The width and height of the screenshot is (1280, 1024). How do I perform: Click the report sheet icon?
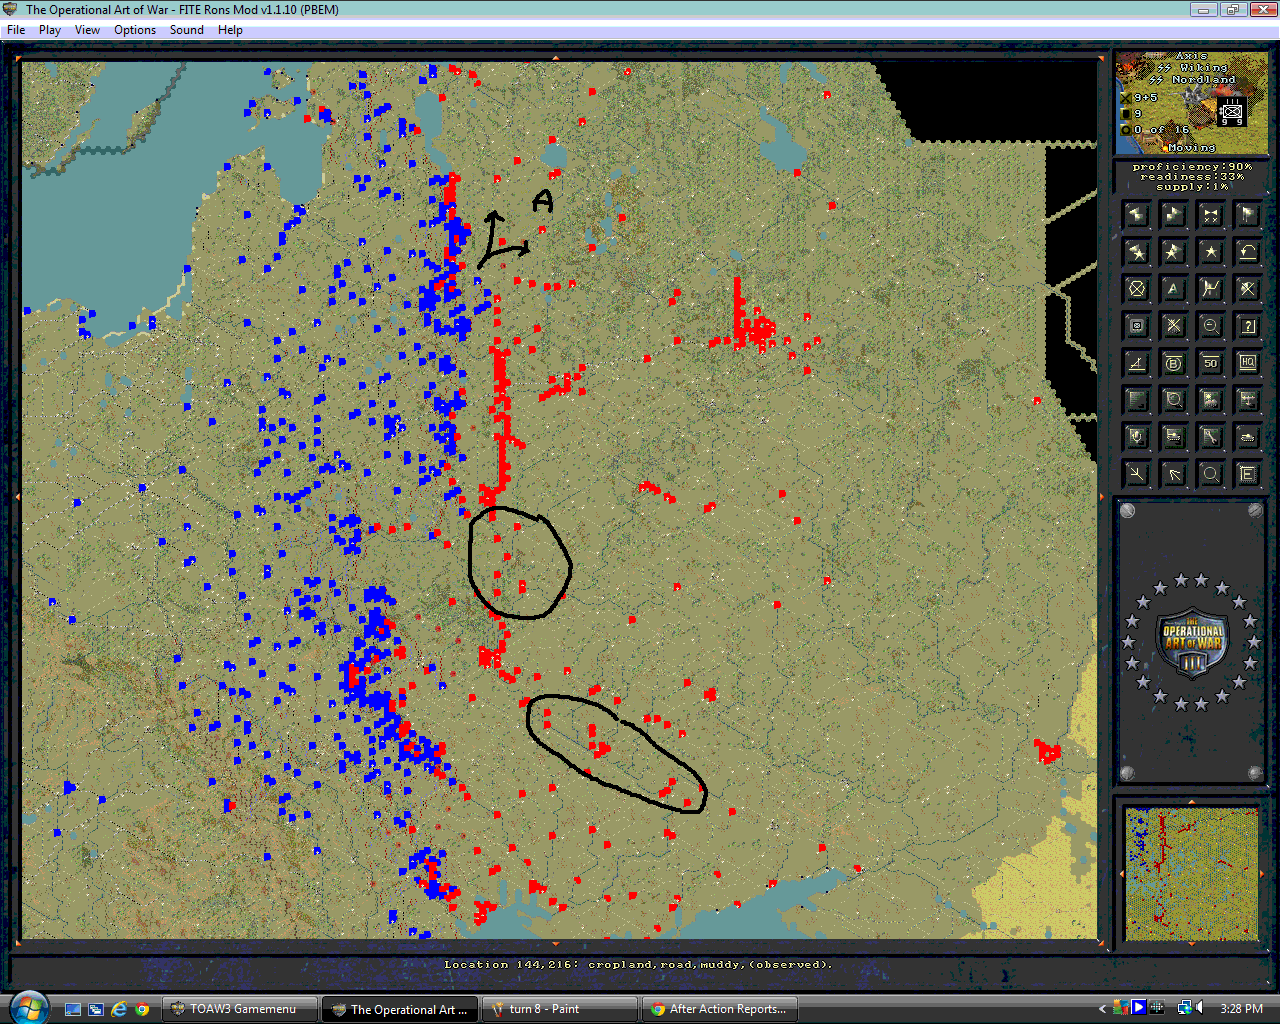1137,400
